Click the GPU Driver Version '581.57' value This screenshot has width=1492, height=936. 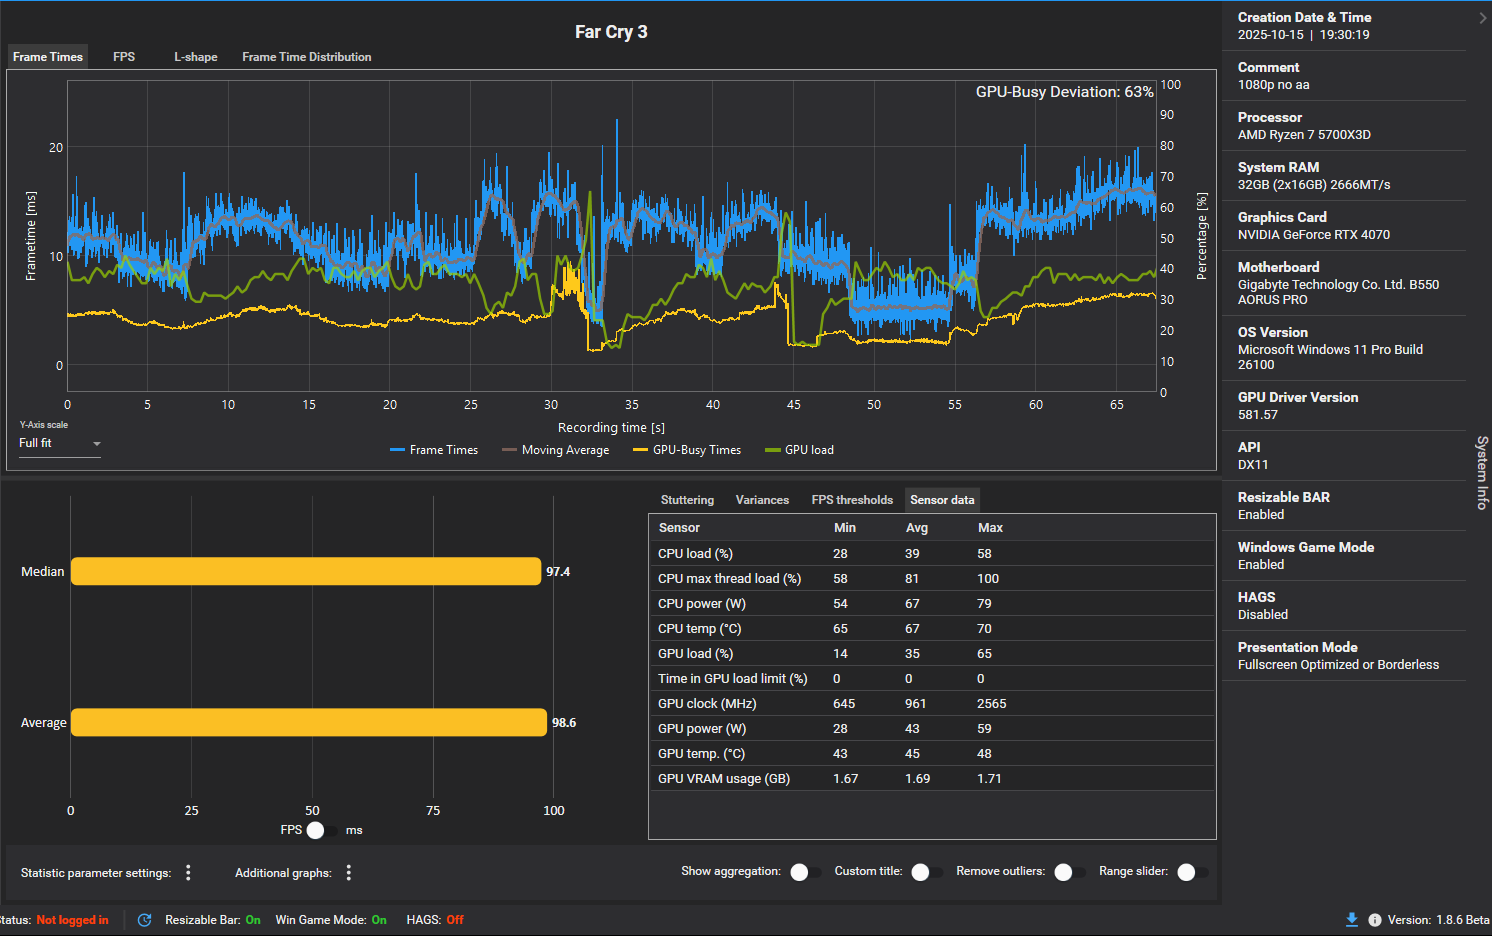coord(1258,415)
